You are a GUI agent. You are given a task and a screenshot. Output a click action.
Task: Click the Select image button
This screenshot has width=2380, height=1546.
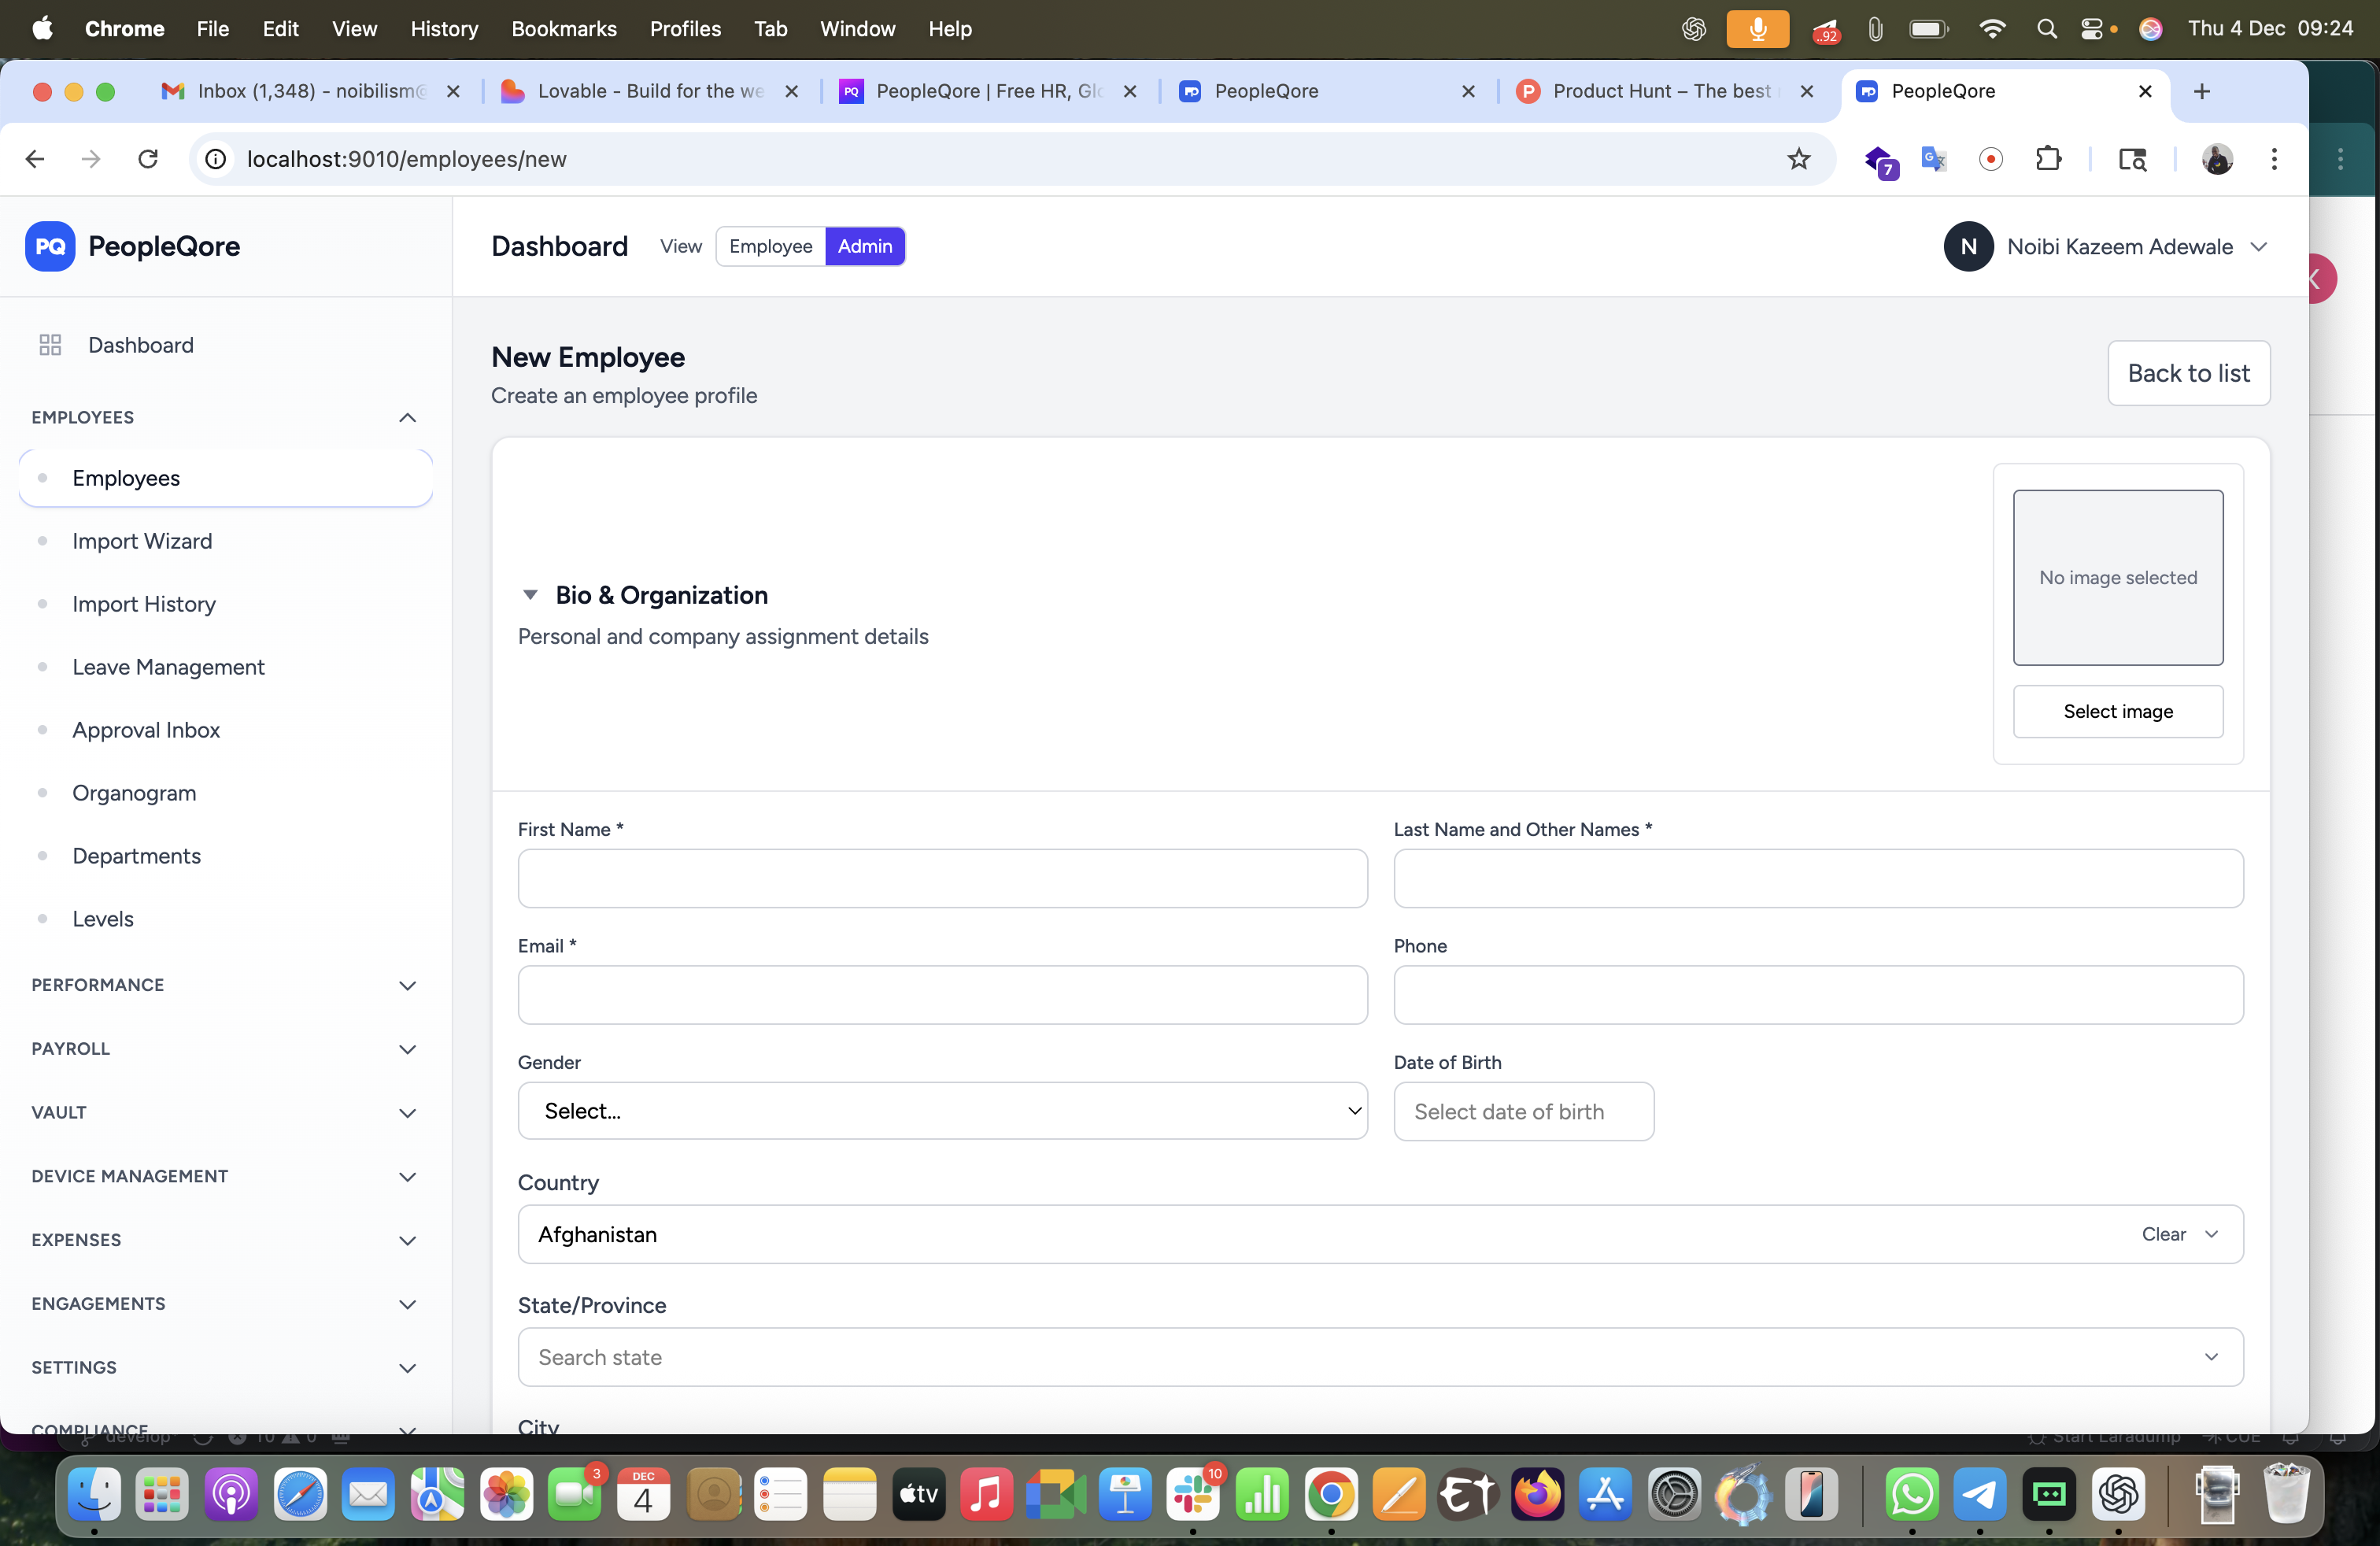pyautogui.click(x=2117, y=711)
